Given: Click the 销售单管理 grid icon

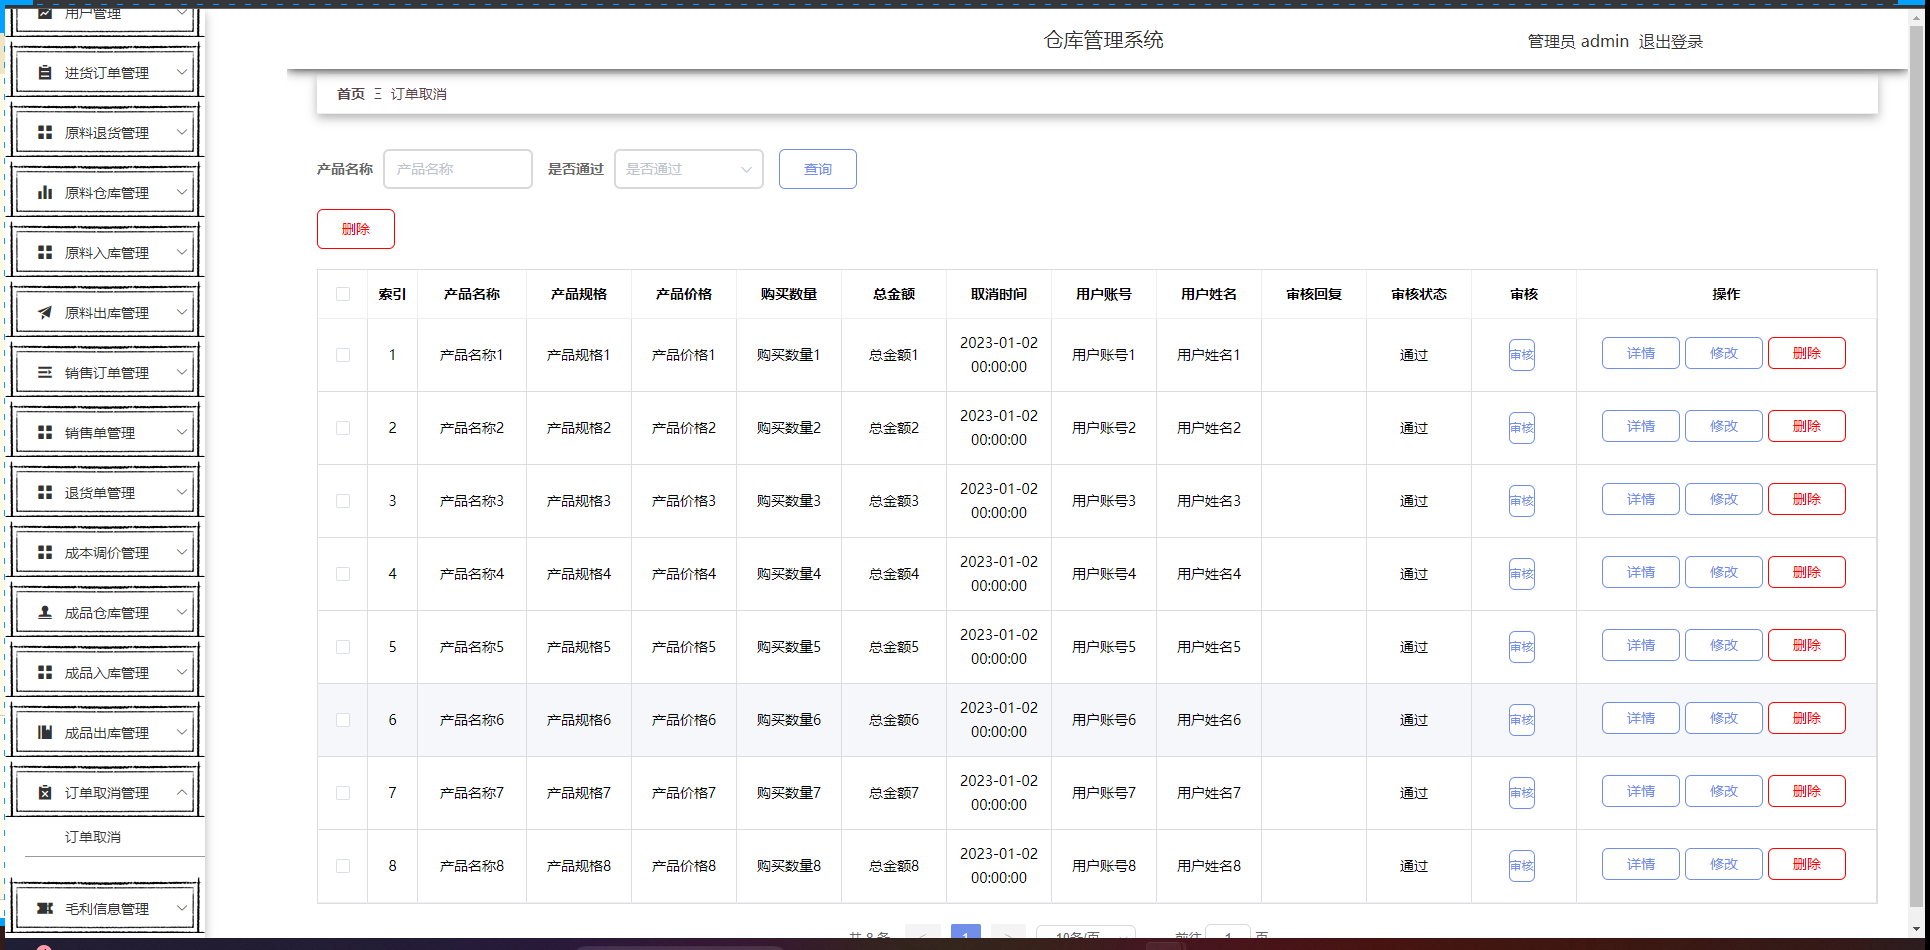Looking at the screenshot, I should pyautogui.click(x=45, y=433).
